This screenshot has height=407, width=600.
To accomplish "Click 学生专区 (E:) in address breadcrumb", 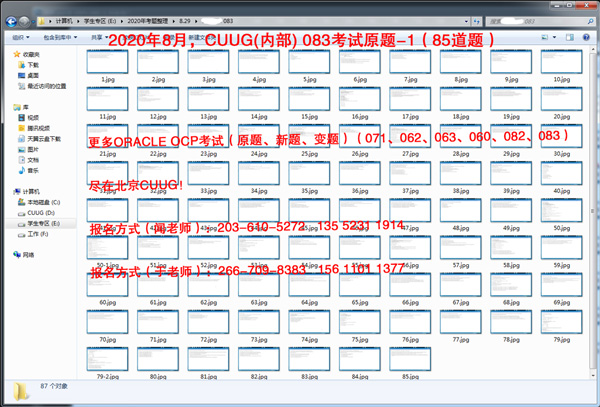I will pos(100,21).
